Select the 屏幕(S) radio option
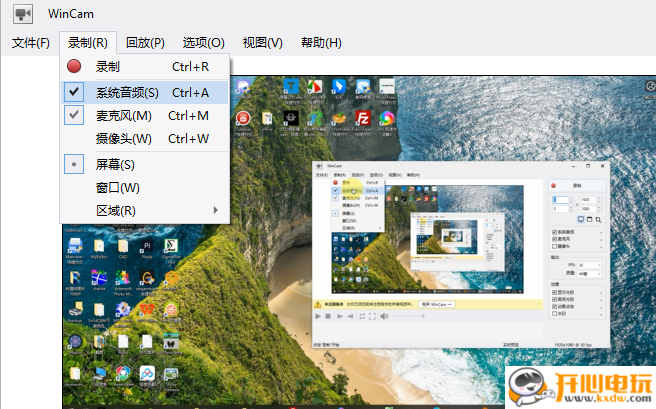This screenshot has width=656, height=409. [x=74, y=164]
